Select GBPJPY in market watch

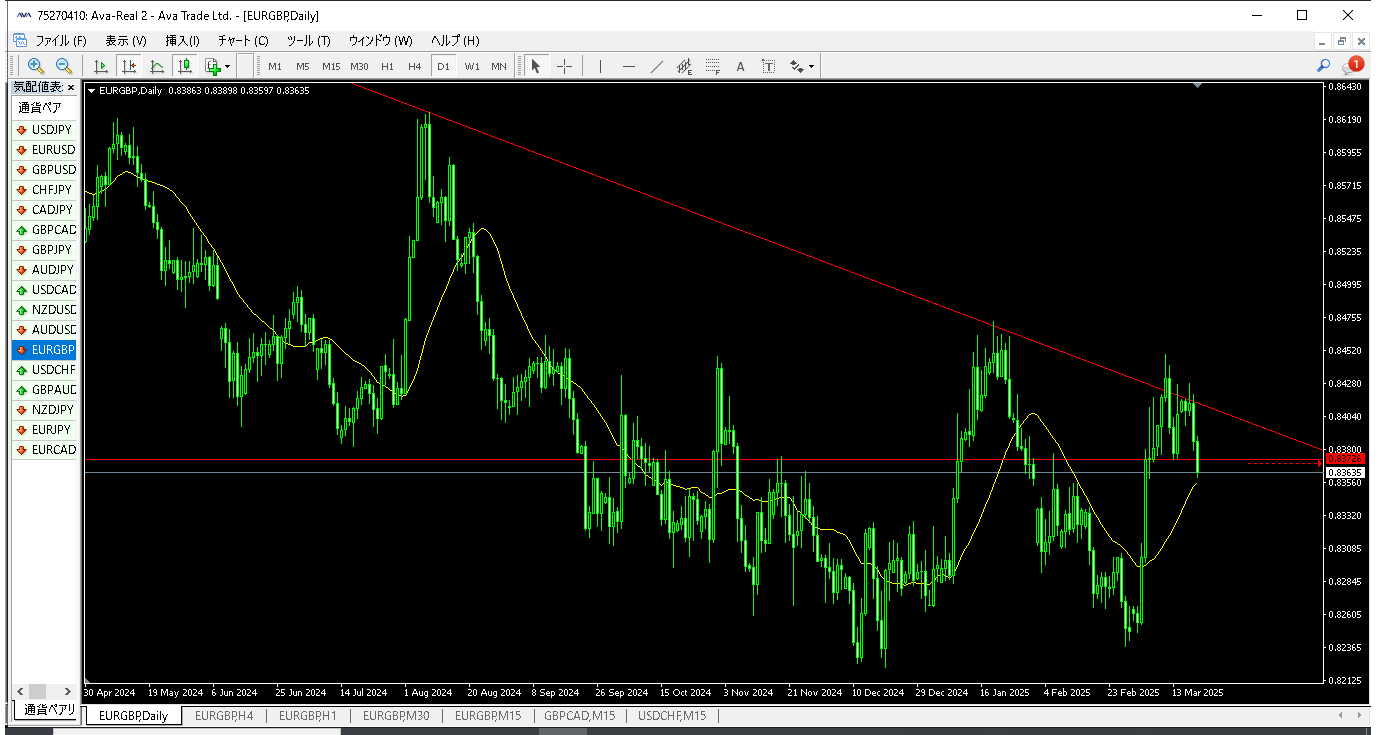44,250
